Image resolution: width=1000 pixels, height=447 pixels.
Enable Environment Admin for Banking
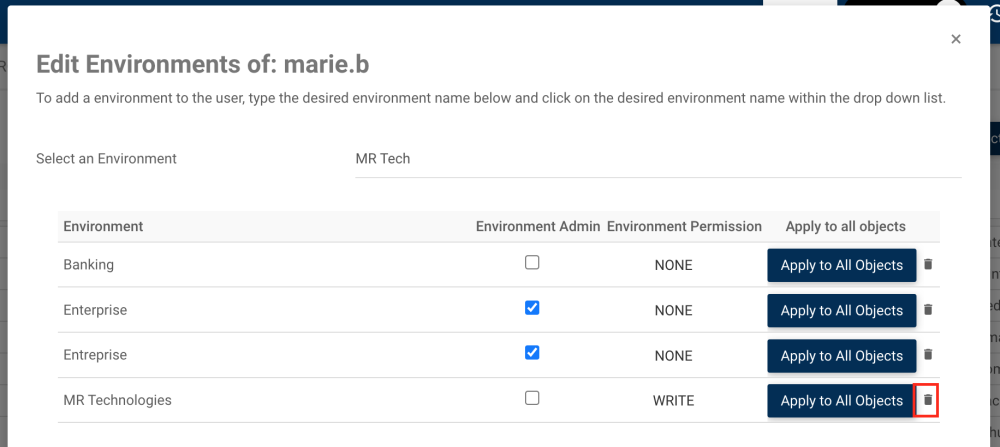[x=532, y=263]
